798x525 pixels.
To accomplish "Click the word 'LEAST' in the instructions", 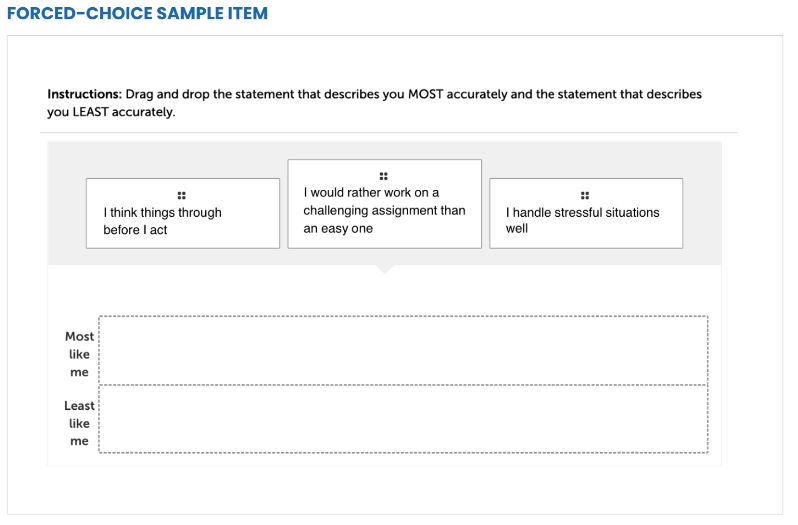I will [91, 112].
